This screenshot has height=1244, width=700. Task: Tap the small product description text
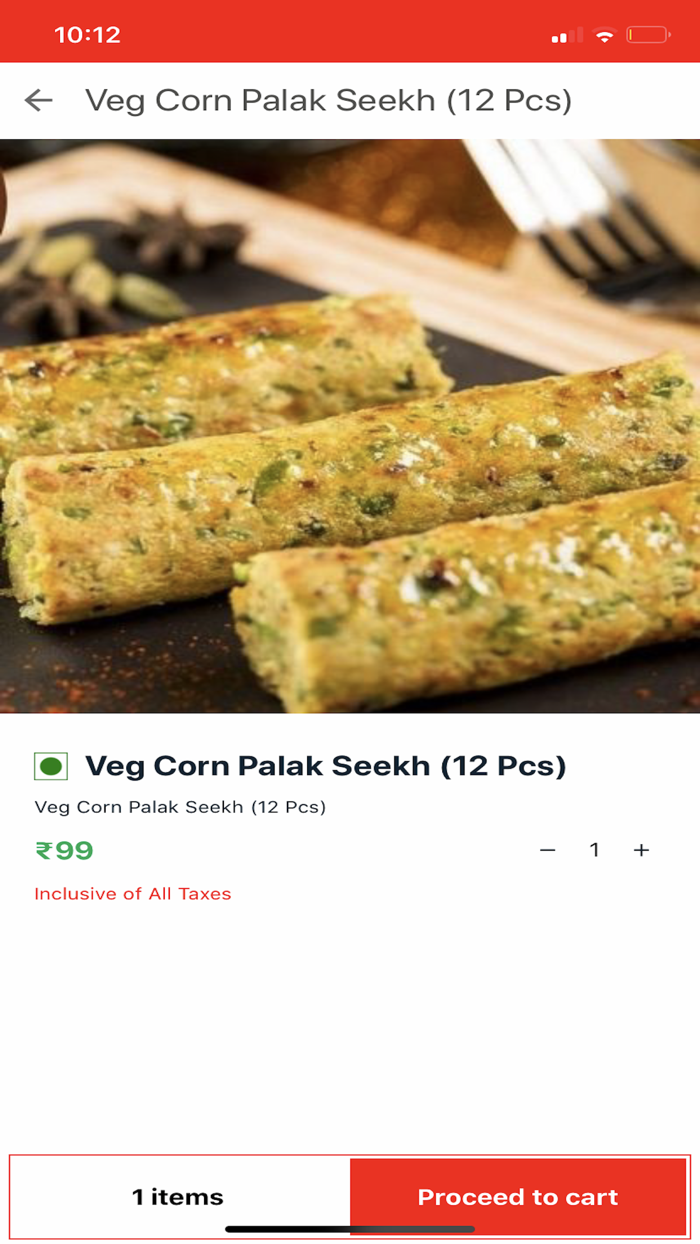click(180, 807)
